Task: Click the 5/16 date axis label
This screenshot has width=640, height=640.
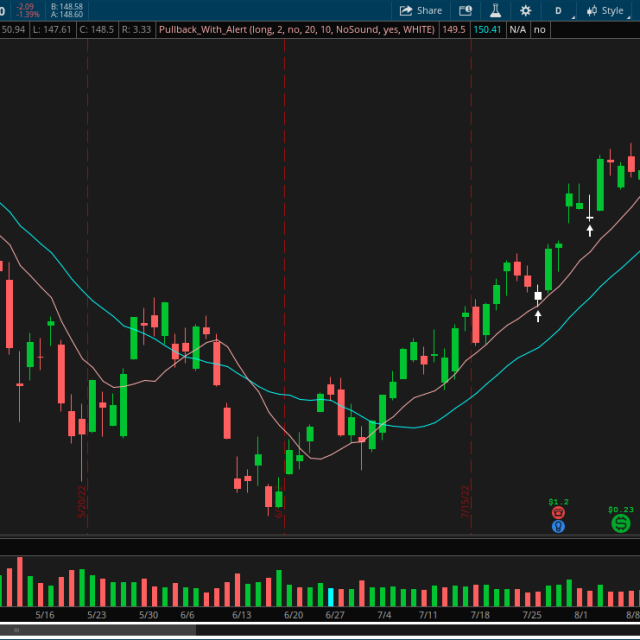Action: (45, 615)
